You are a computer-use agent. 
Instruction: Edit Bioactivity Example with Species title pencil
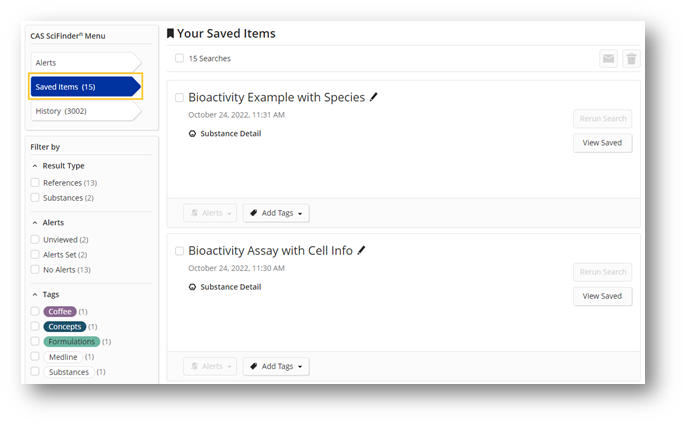(373, 97)
